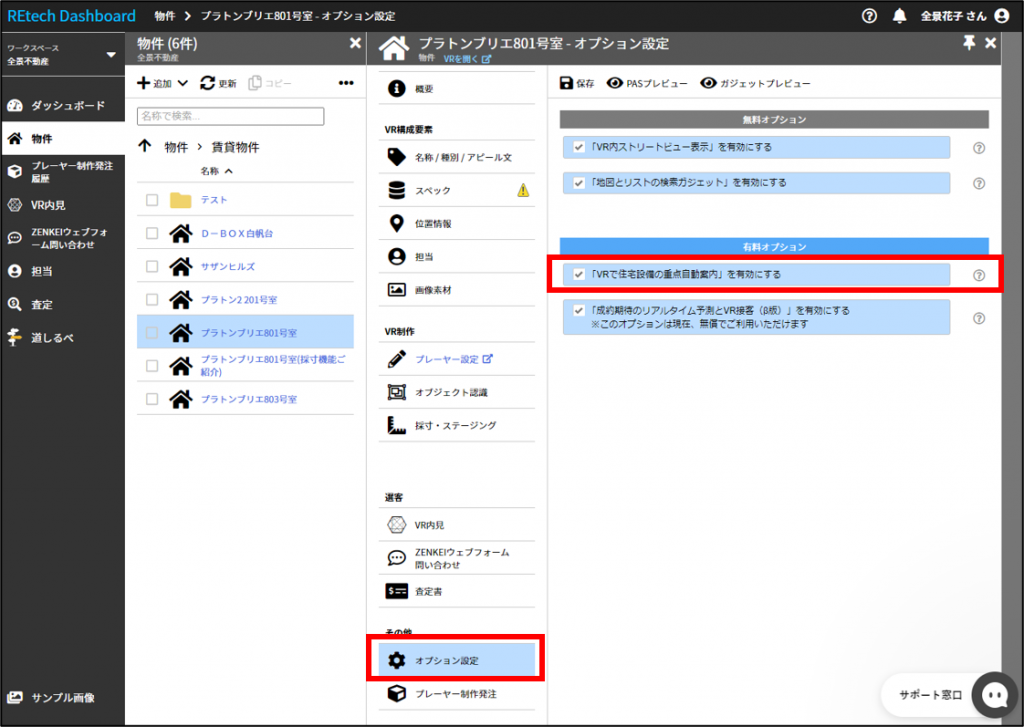Open the テスト folder icon

coord(180,200)
